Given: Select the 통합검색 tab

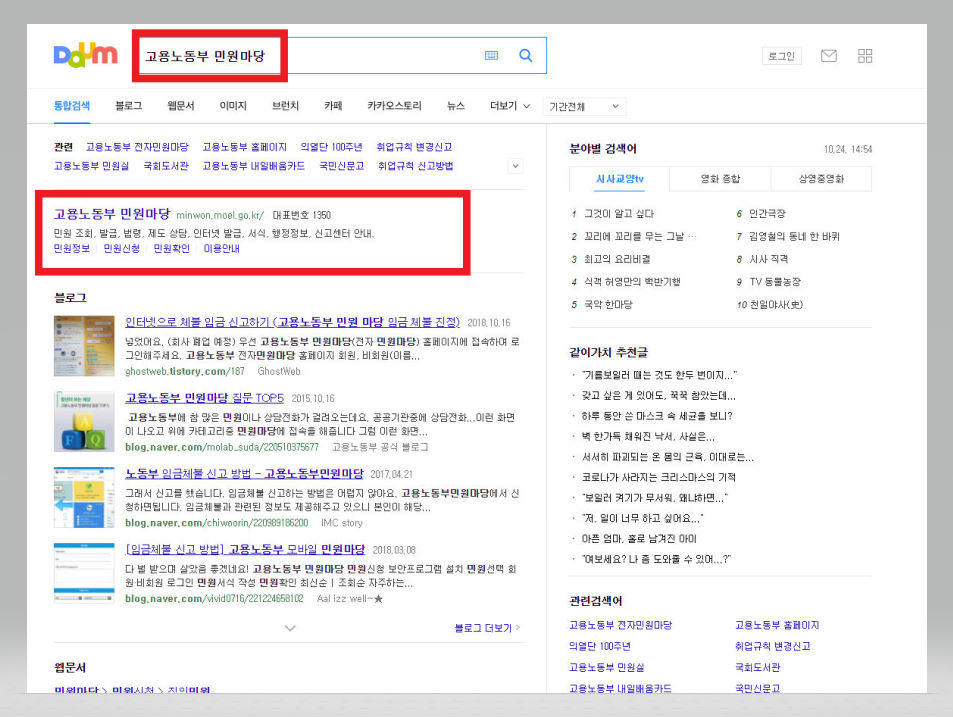Looking at the screenshot, I should click(72, 106).
